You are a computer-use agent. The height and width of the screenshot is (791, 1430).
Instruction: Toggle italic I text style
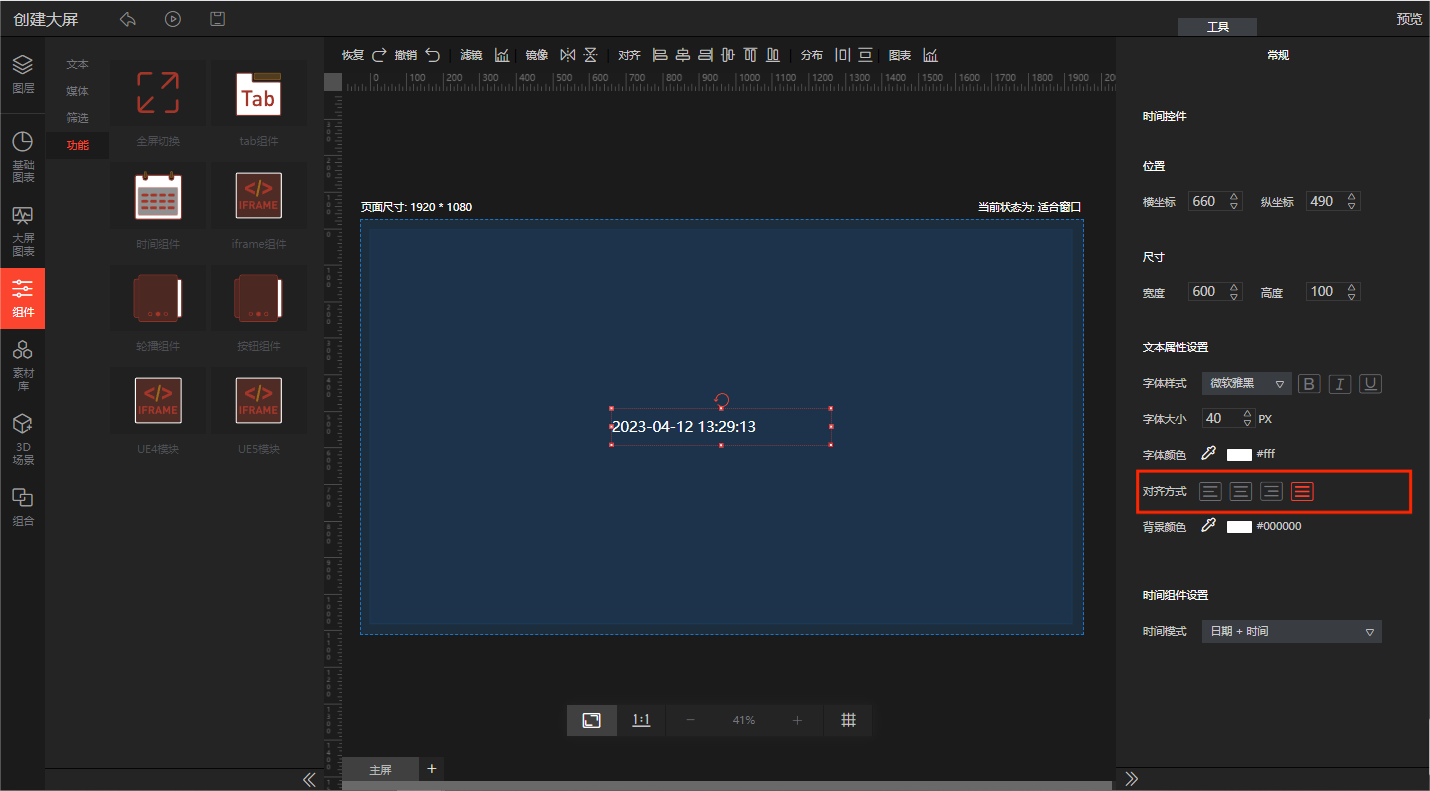[x=1340, y=384]
